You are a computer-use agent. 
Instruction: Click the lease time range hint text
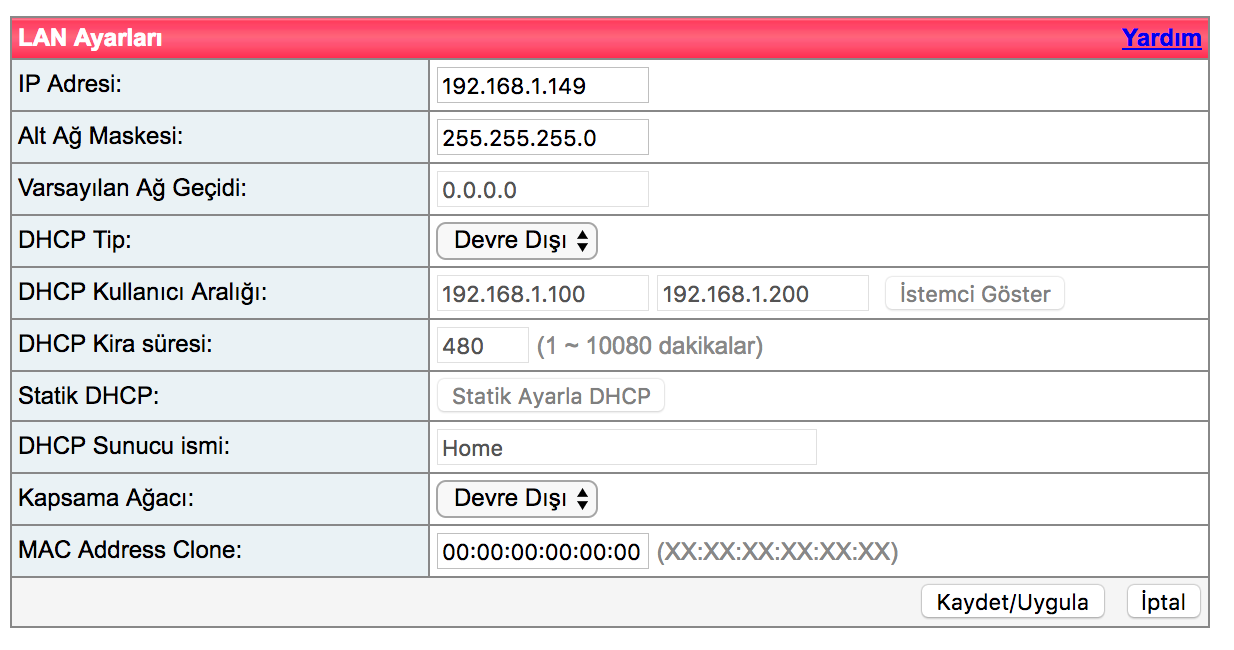coord(650,346)
